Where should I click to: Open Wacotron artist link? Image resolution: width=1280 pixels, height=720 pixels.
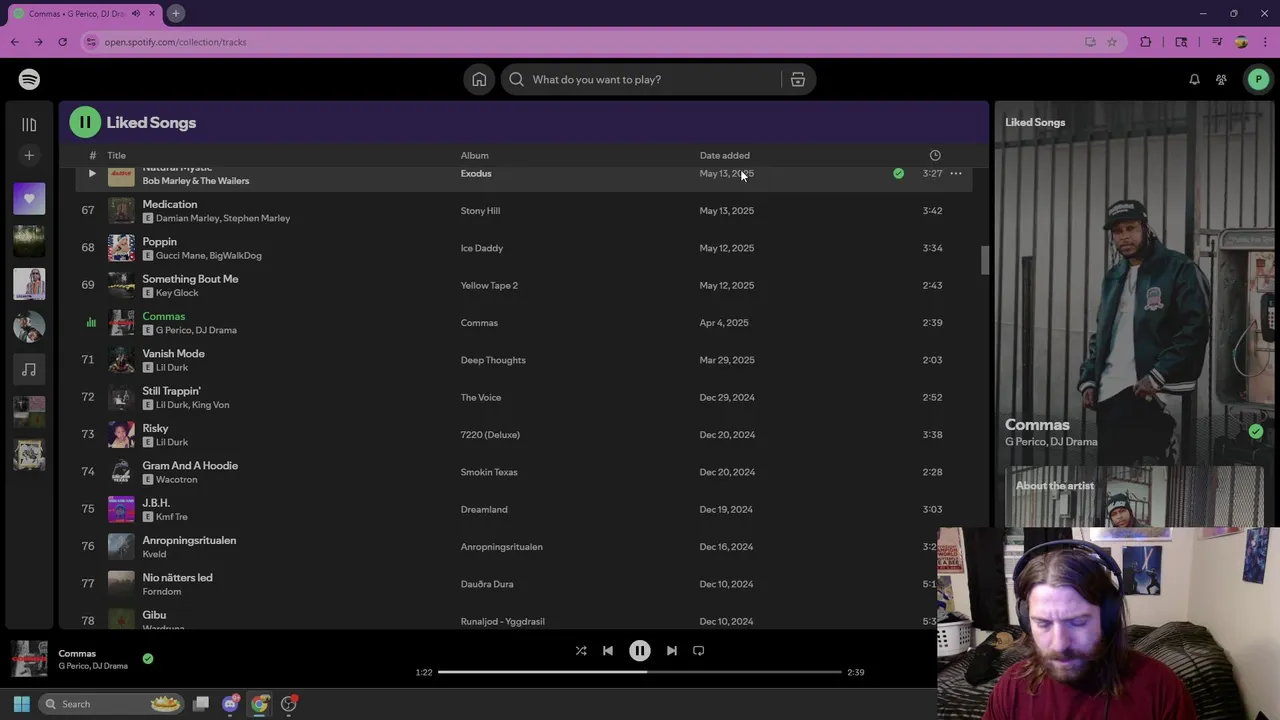pos(177,480)
